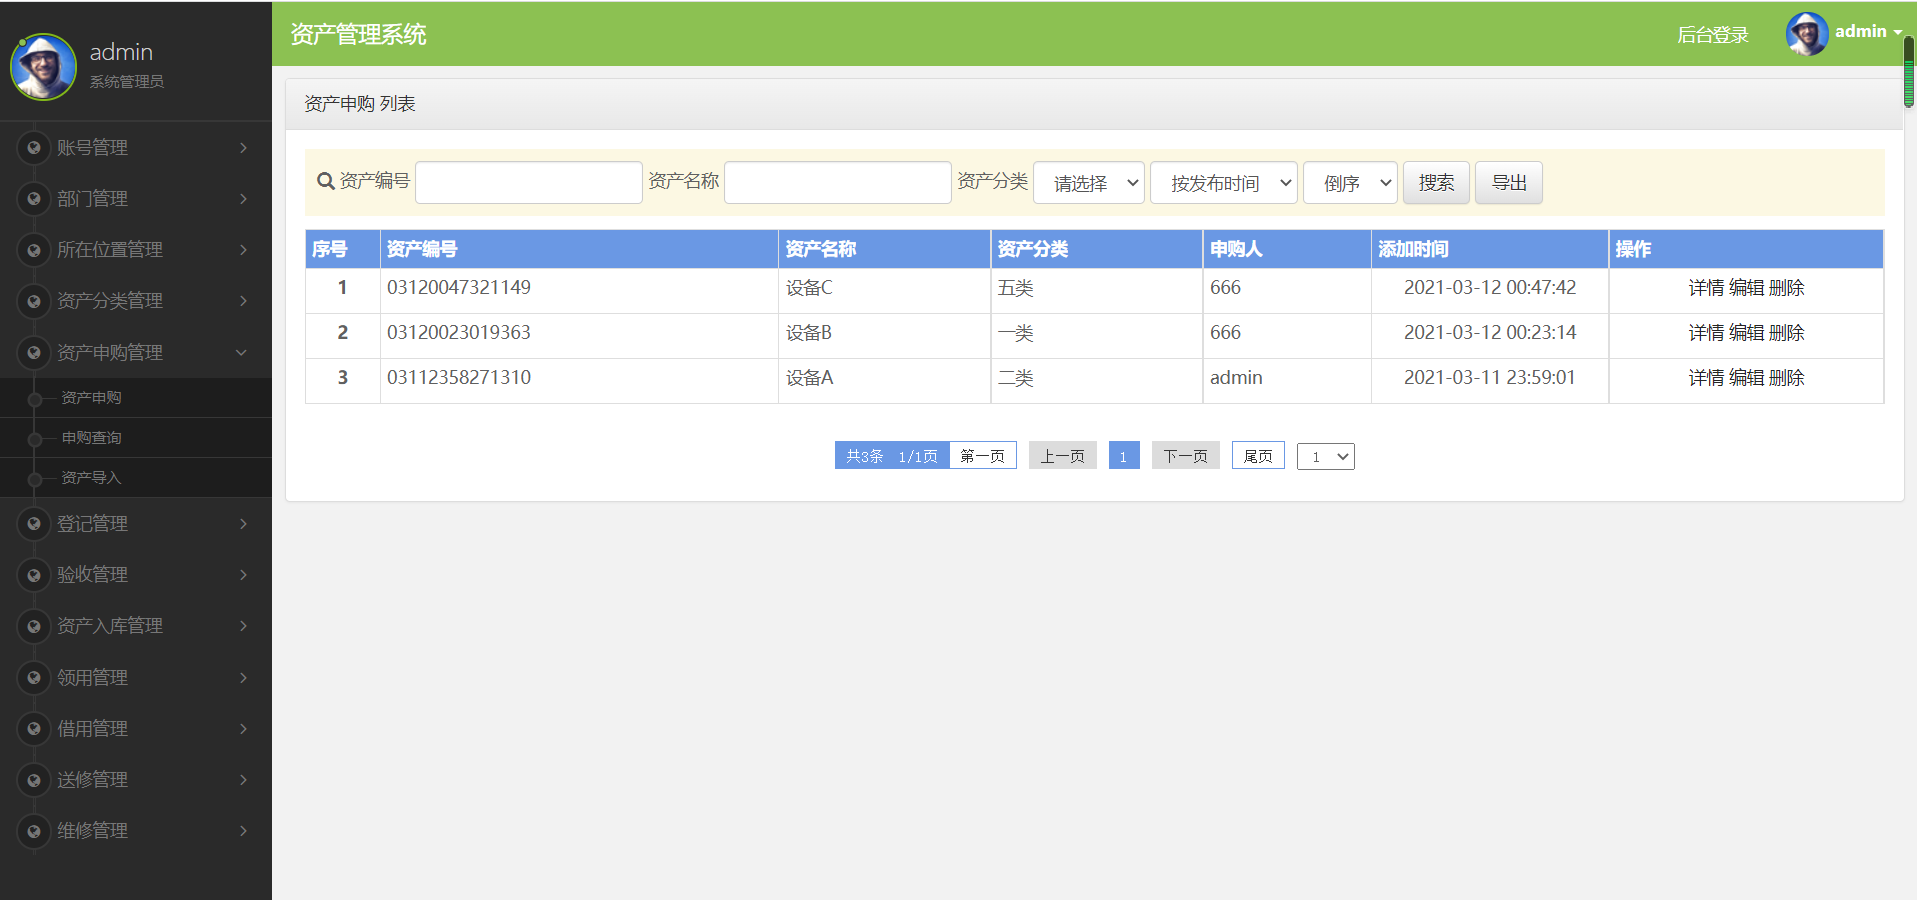The height and width of the screenshot is (900, 1917).
Task: Open the 维修管理 menu
Action: point(136,831)
